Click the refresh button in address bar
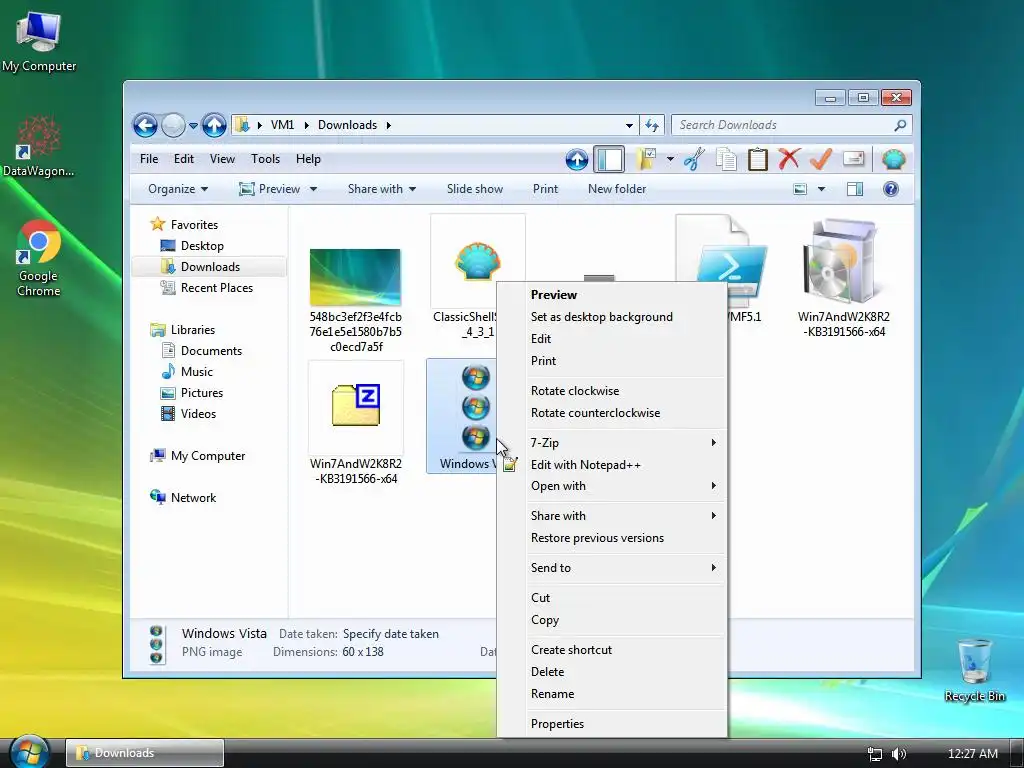The height and width of the screenshot is (768, 1024). tap(652, 125)
